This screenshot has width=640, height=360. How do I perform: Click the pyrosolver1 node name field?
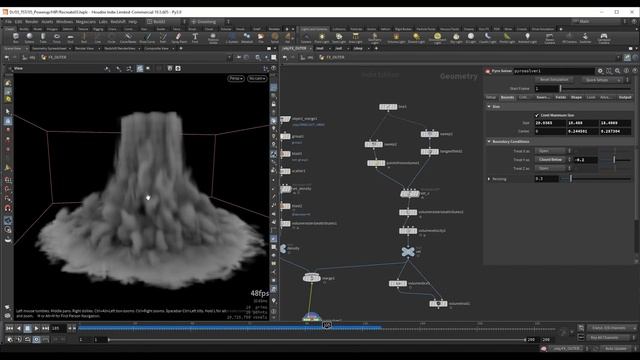pyautogui.click(x=554, y=71)
